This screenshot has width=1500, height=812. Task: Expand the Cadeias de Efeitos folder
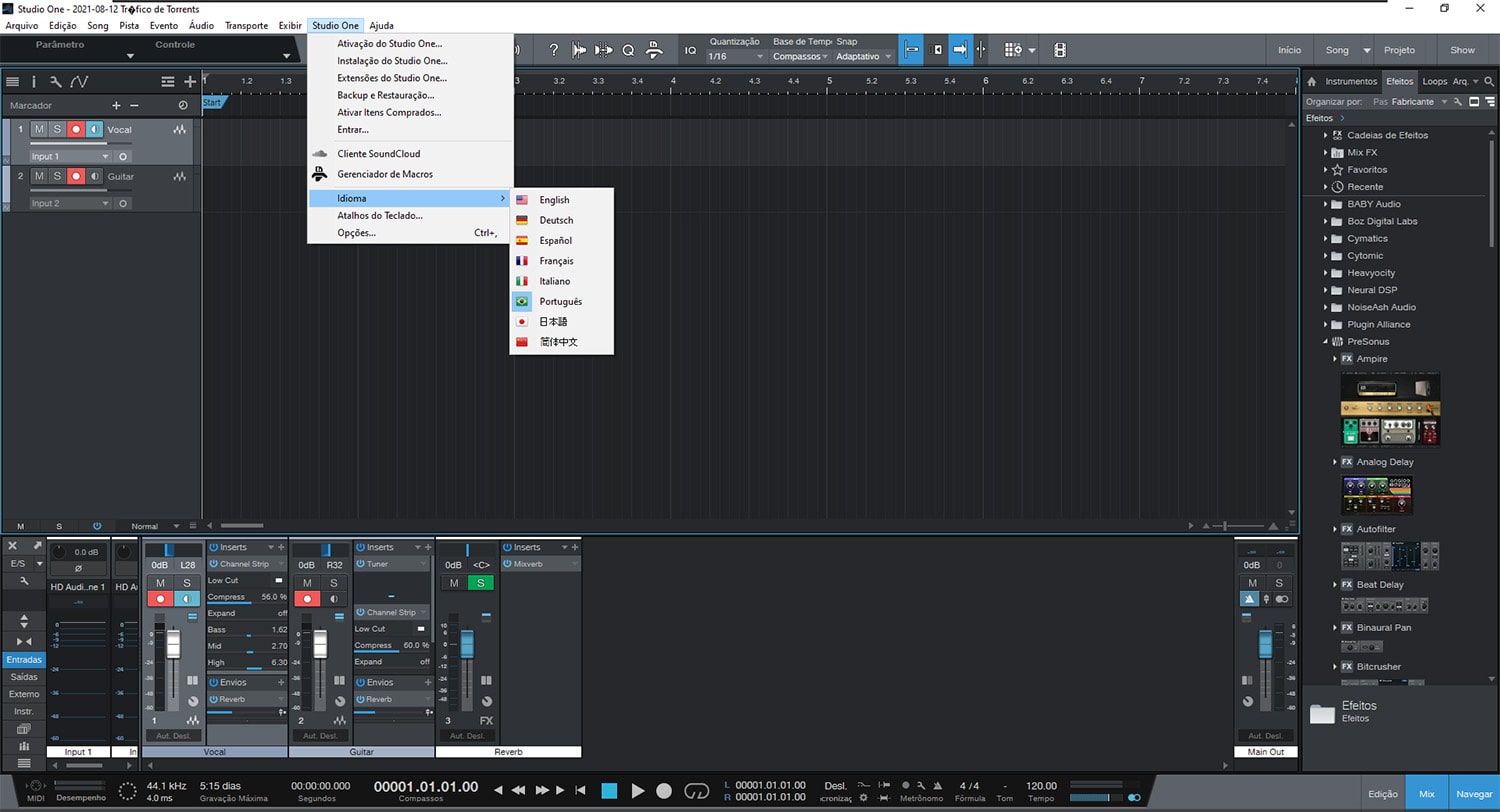[1326, 135]
